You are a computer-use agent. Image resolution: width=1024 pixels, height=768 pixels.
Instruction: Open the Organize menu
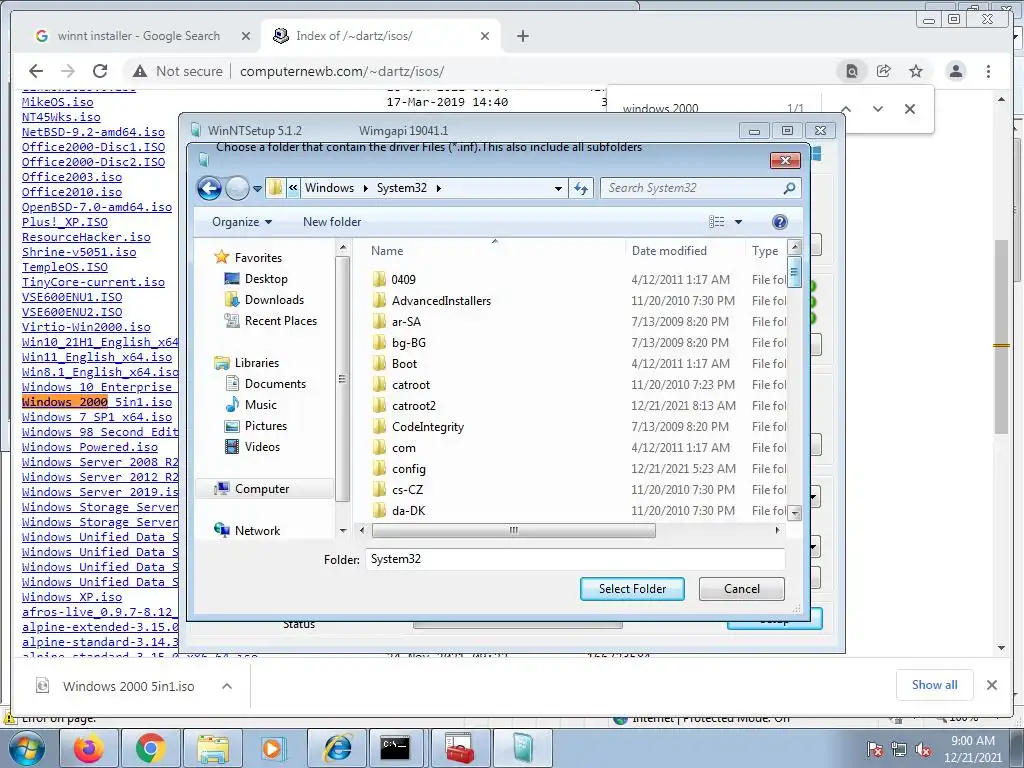click(x=242, y=222)
